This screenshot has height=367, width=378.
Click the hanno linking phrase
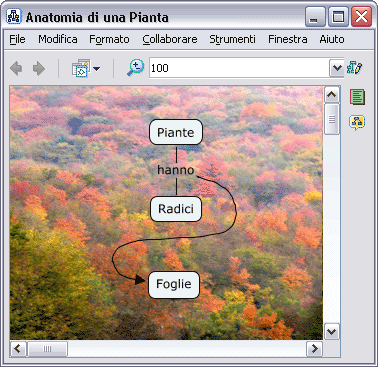click(x=176, y=170)
